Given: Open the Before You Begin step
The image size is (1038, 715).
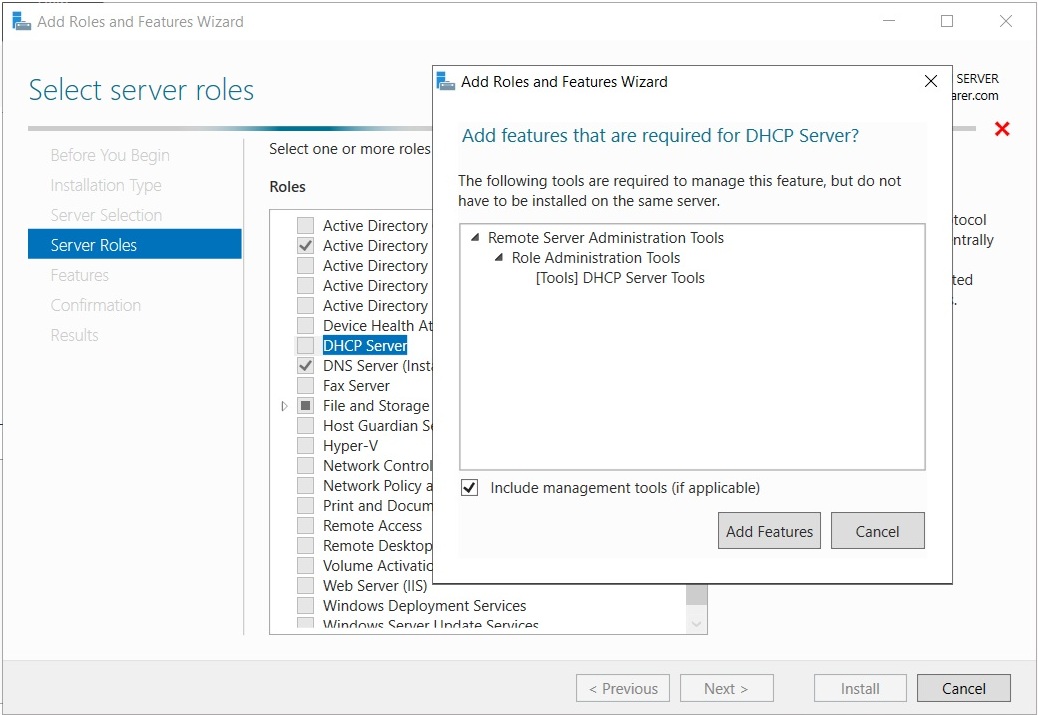Looking at the screenshot, I should point(110,155).
